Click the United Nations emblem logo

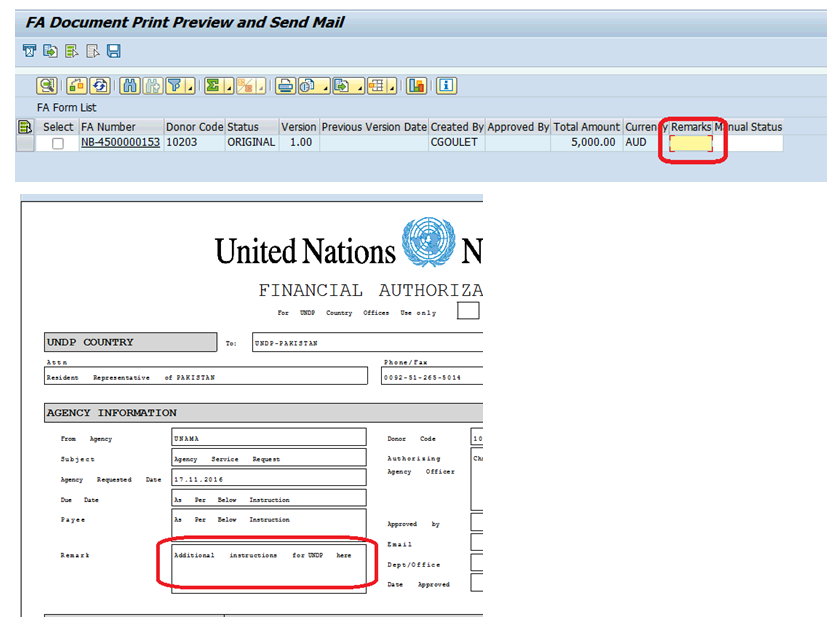pyautogui.click(x=428, y=242)
